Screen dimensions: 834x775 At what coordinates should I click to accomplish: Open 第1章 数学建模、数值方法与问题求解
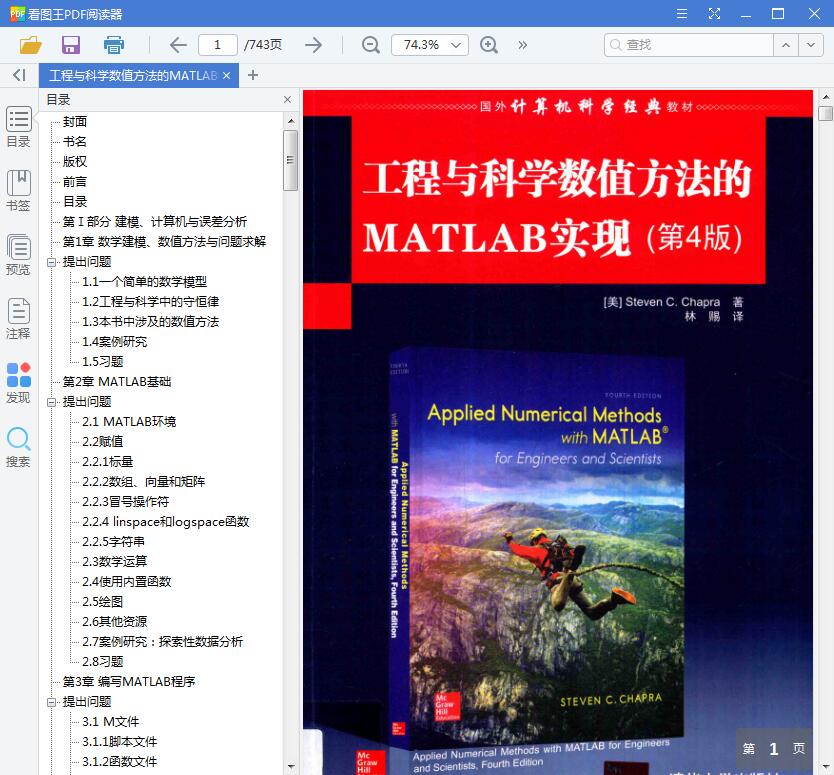(164, 241)
